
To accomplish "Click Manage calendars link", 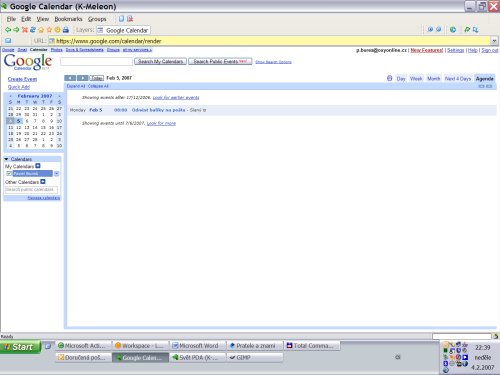I will click(x=44, y=198).
